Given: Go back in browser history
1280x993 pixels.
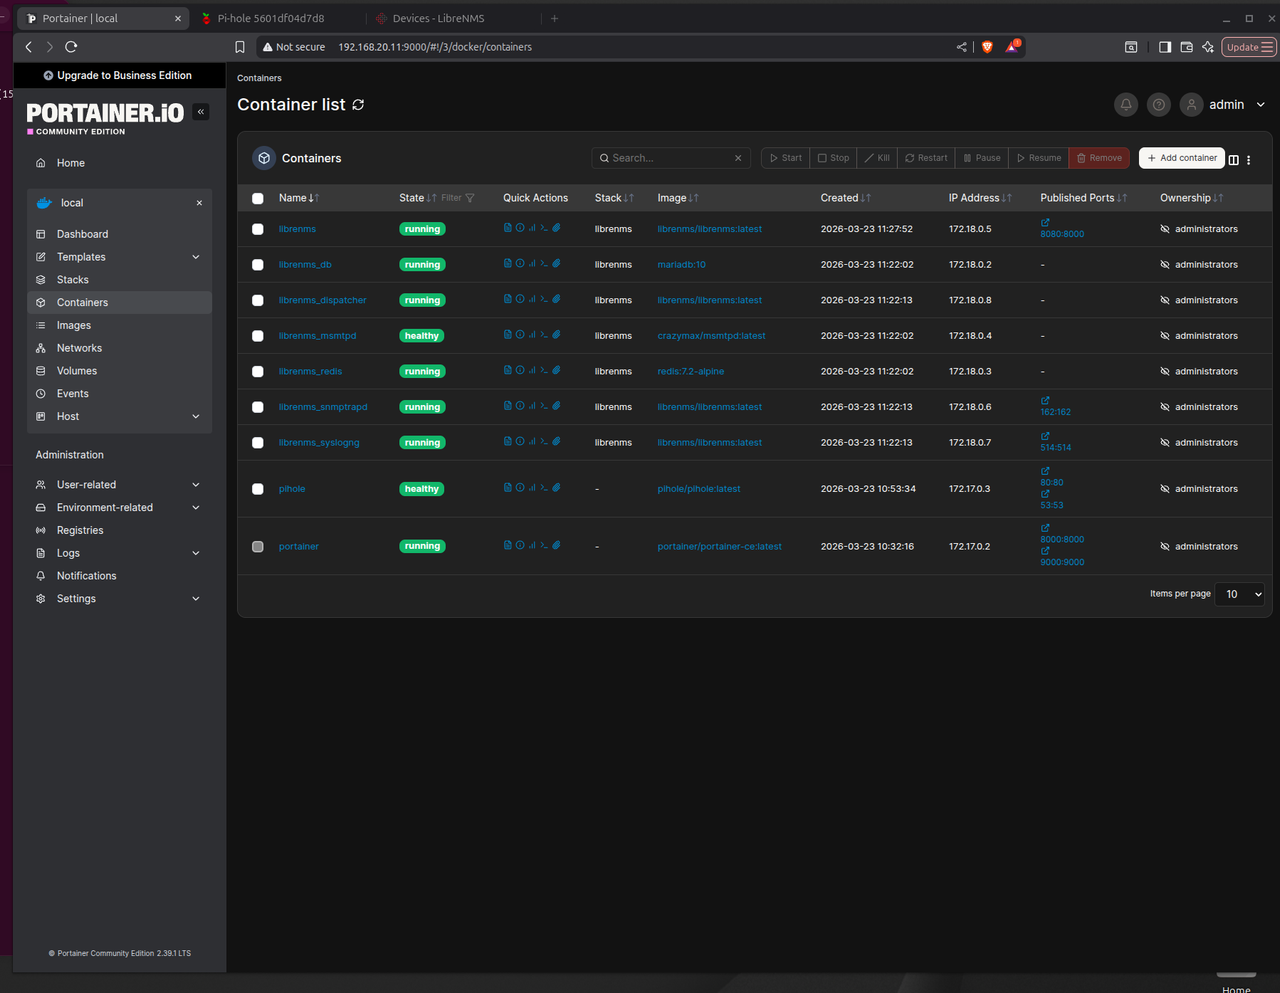Looking at the screenshot, I should click(29, 47).
